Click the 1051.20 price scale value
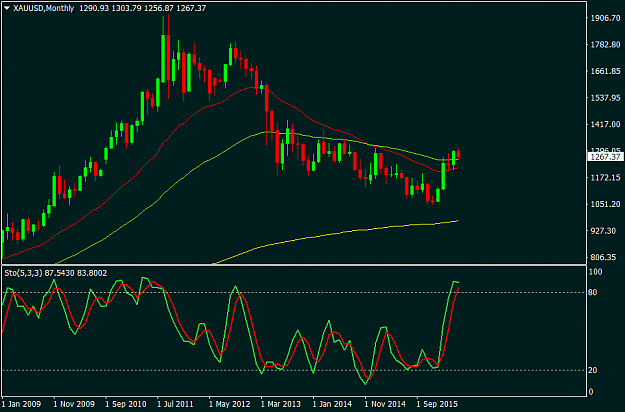Viewport: 625px width, 412px height. point(605,204)
